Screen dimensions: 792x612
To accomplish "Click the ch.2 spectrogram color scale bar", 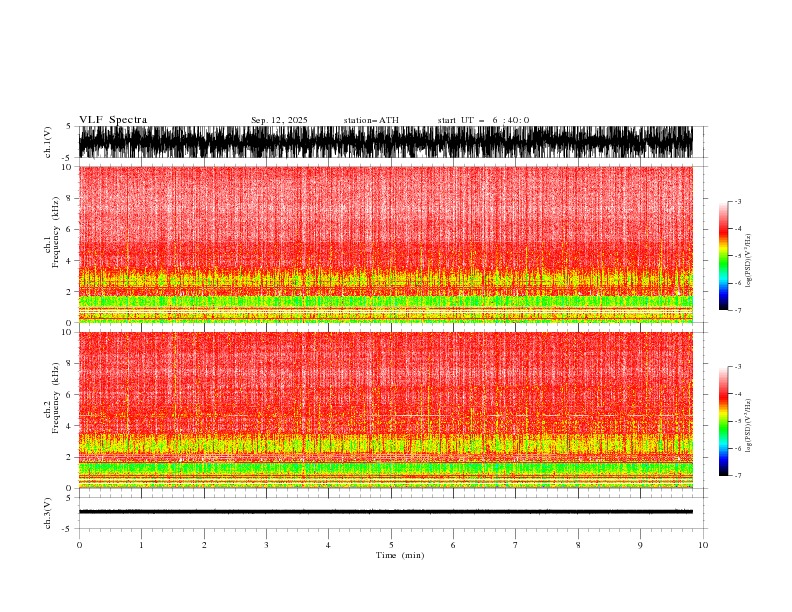I will [x=723, y=421].
